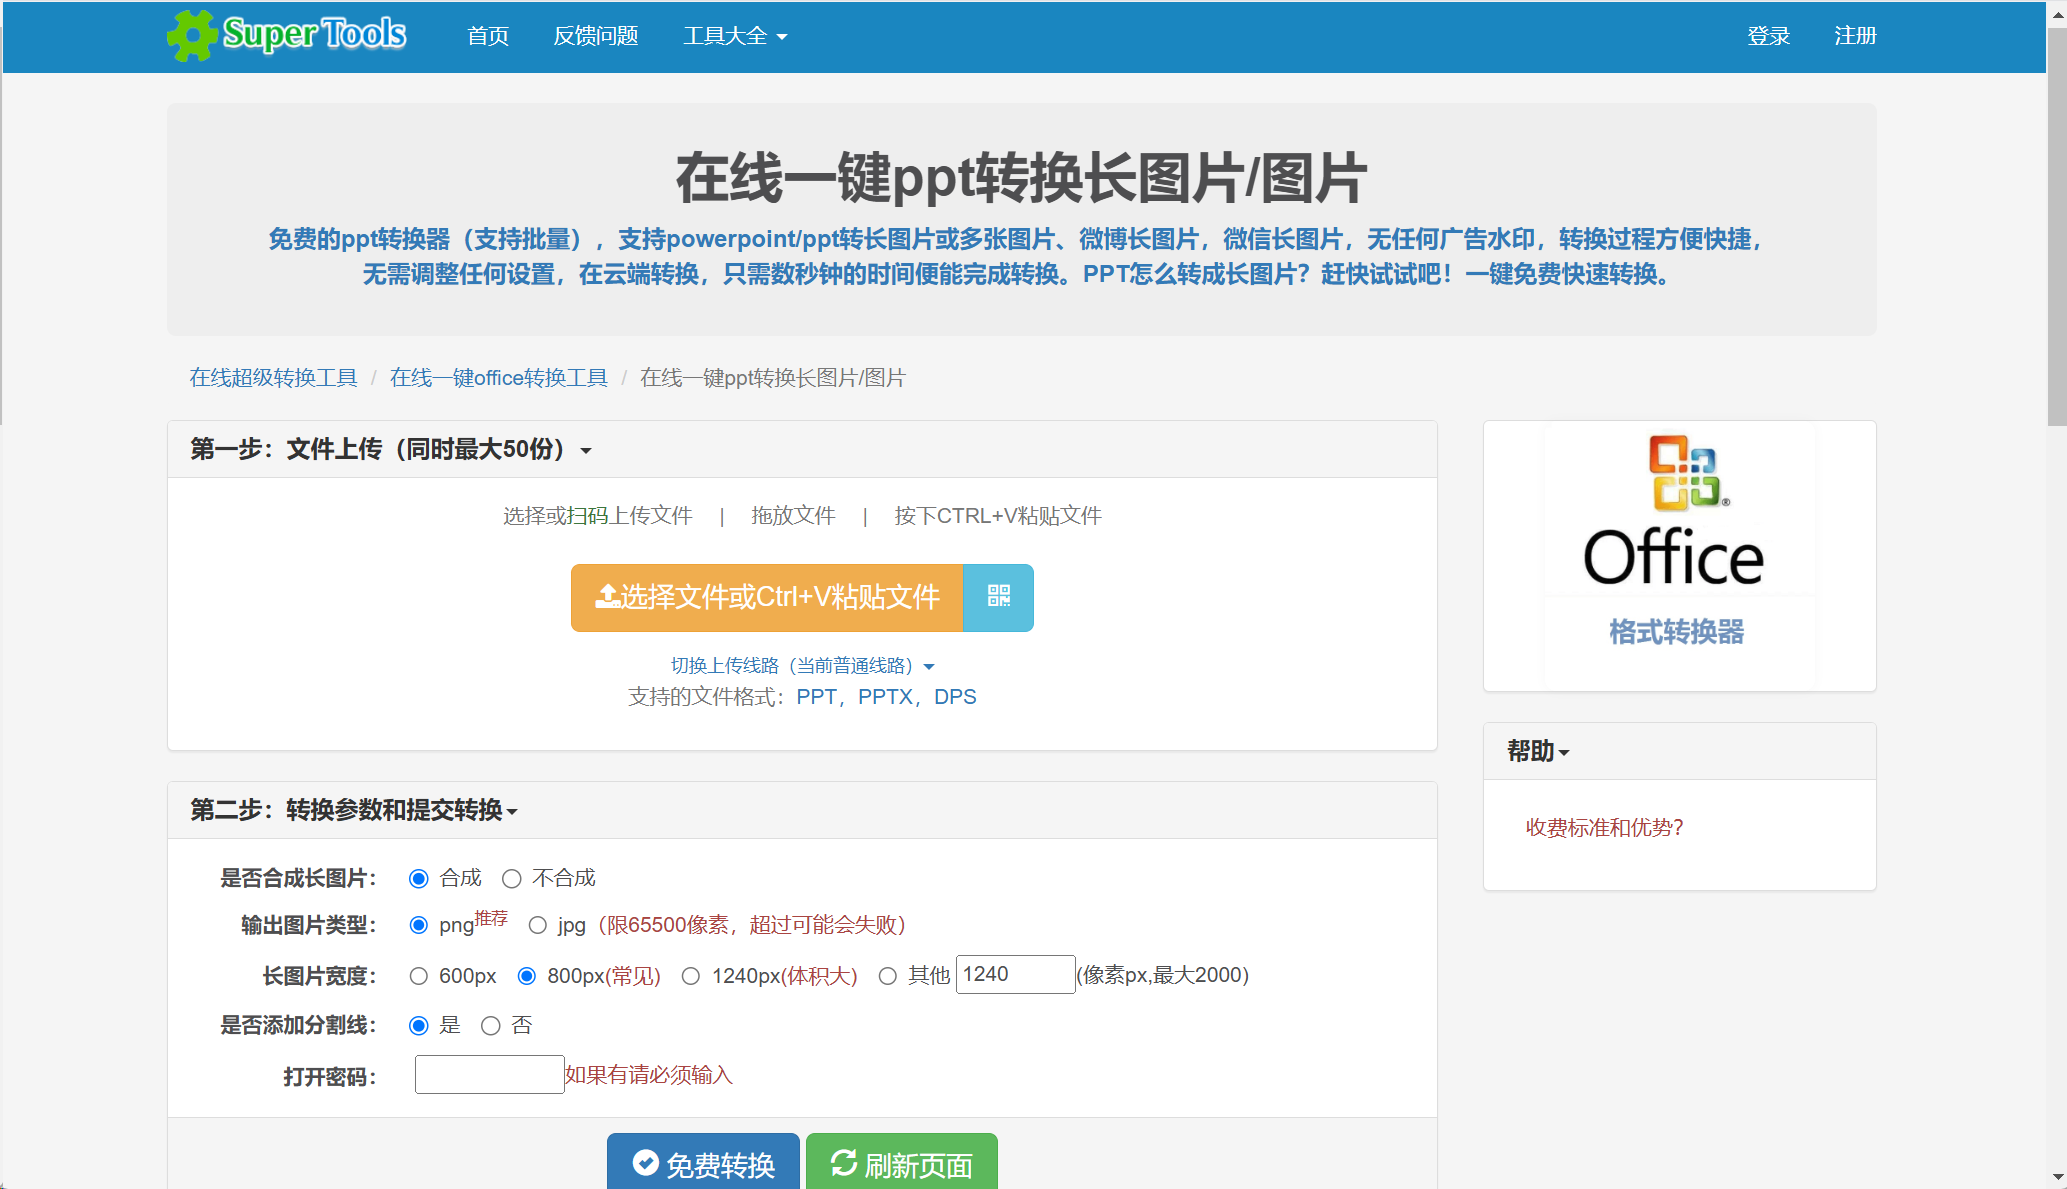Select 否 for adding divider line
2067x1189 pixels.
(491, 1026)
